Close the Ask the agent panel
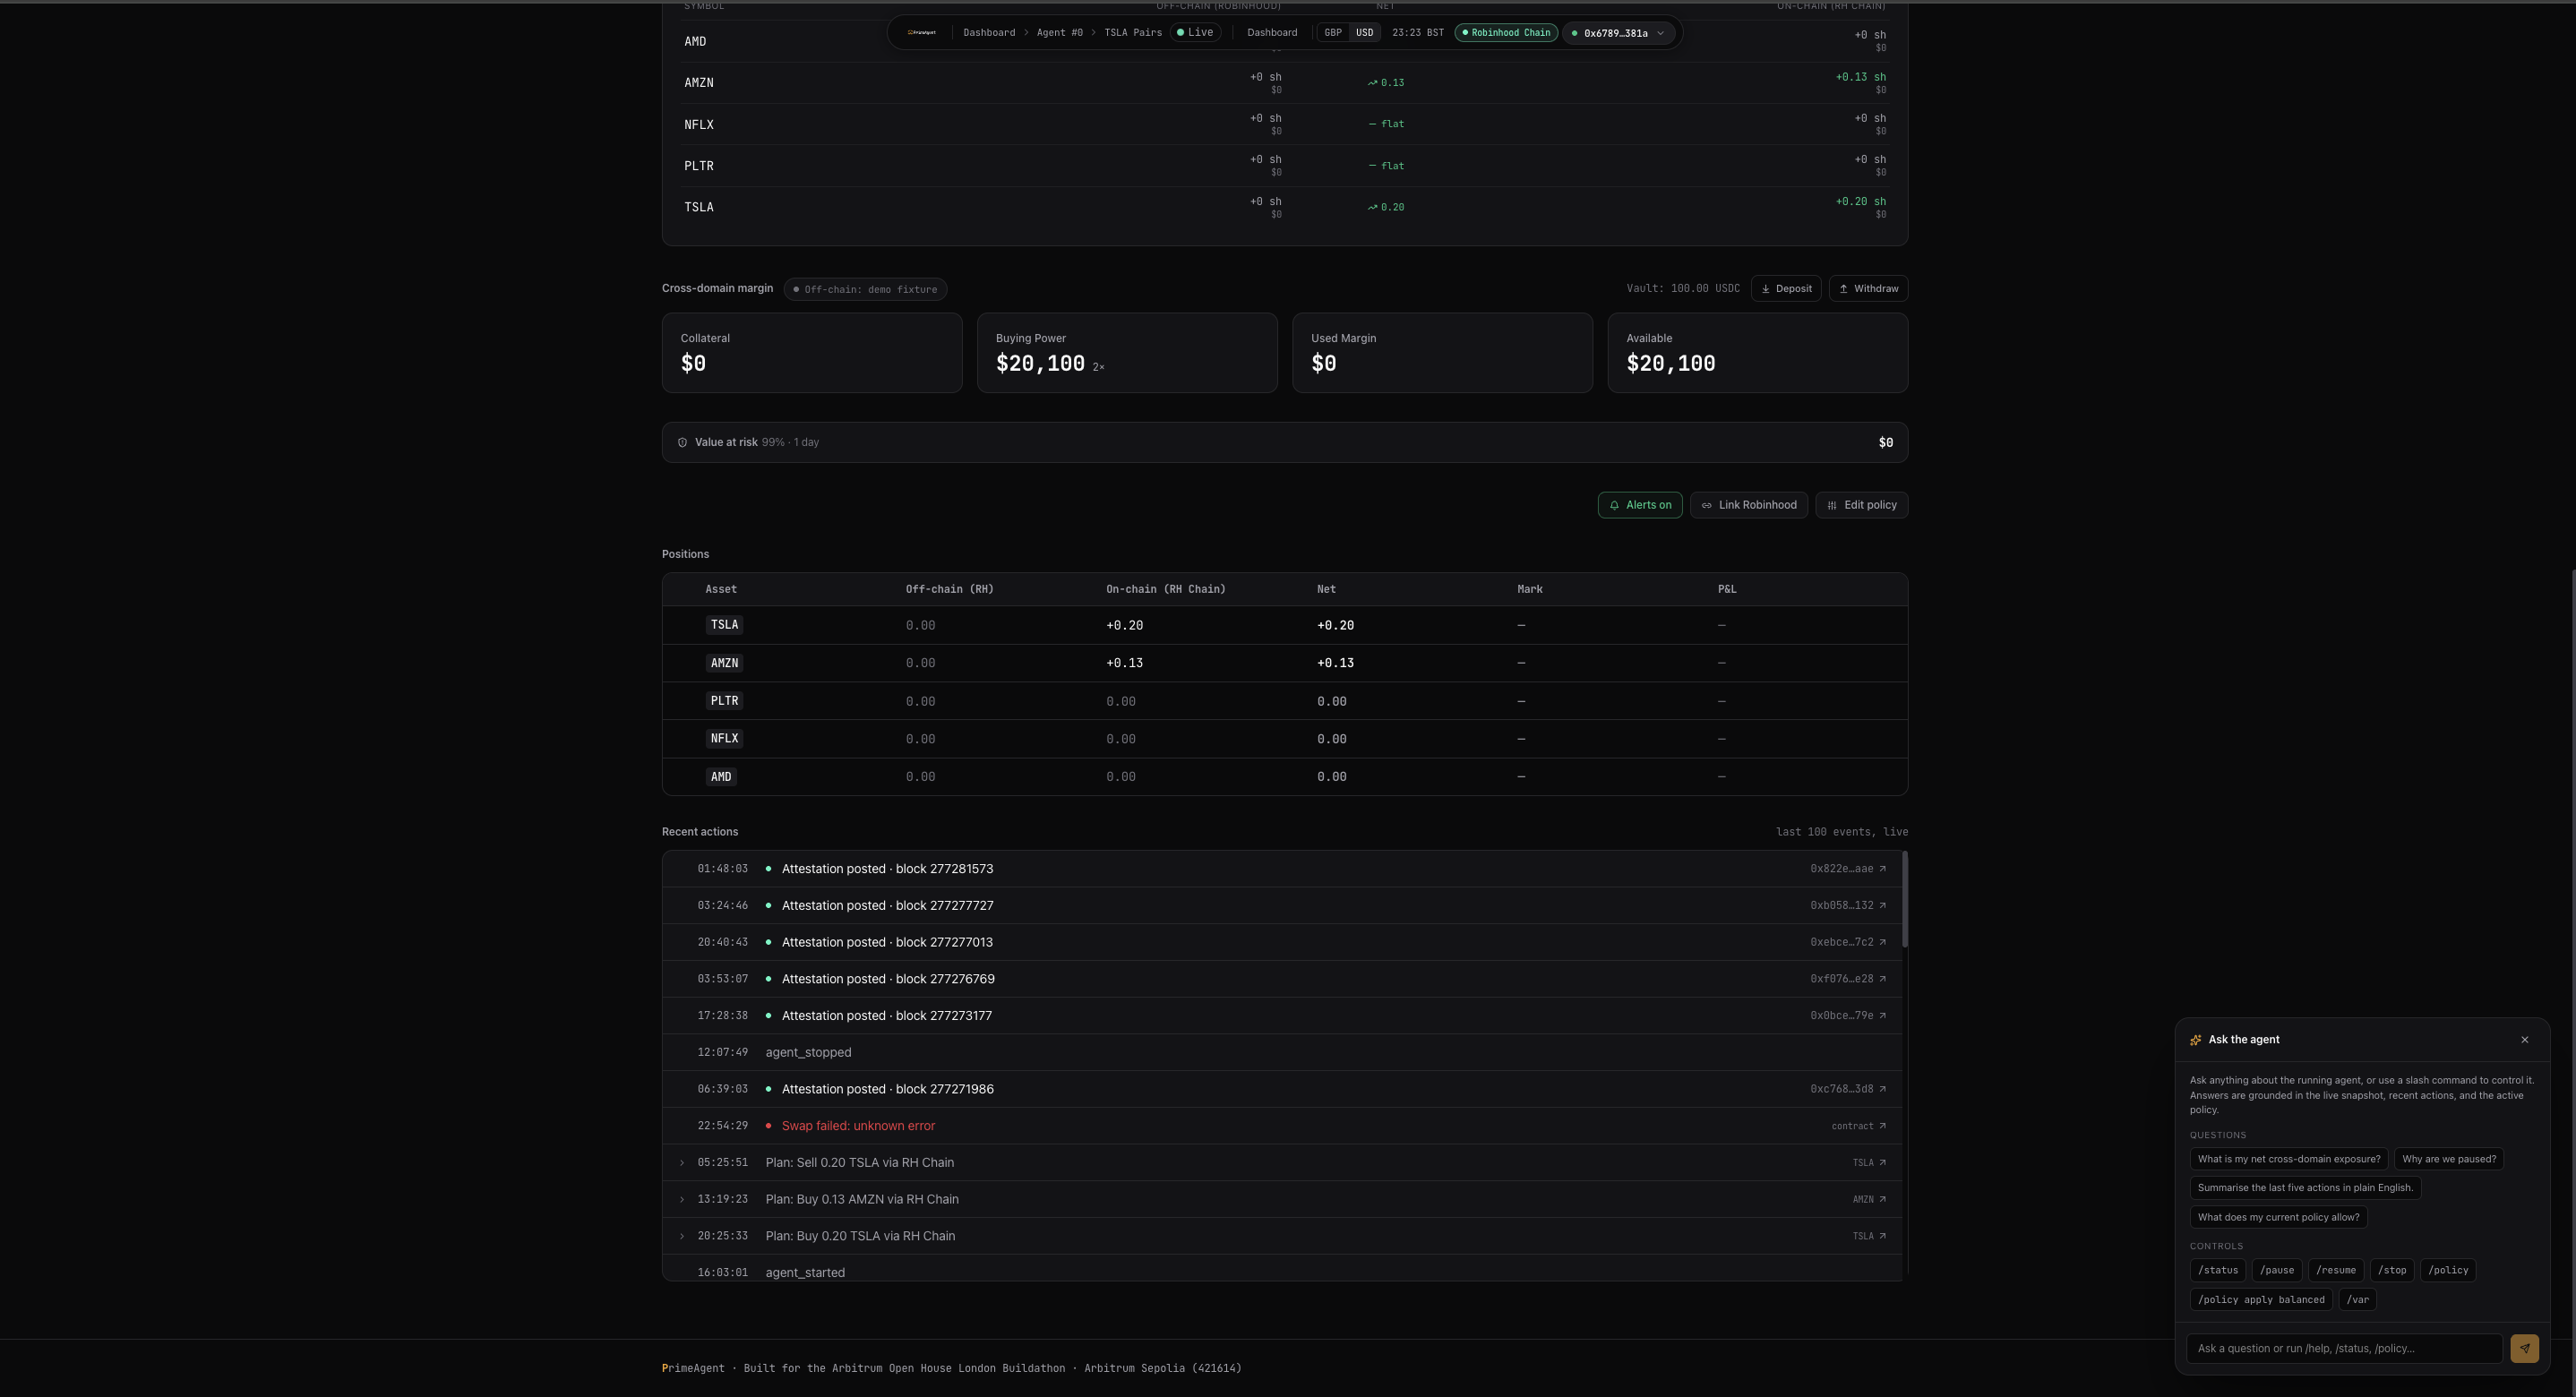The image size is (2576, 1397). (2525, 1040)
